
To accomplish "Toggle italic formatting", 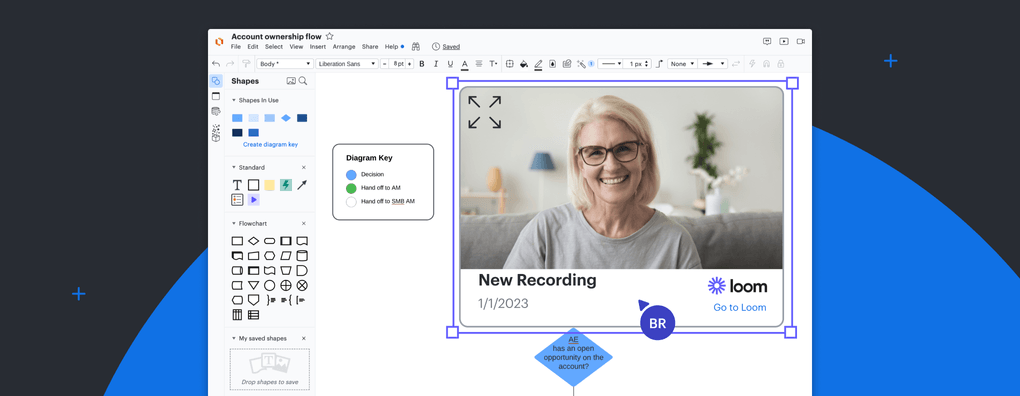I will coord(436,64).
